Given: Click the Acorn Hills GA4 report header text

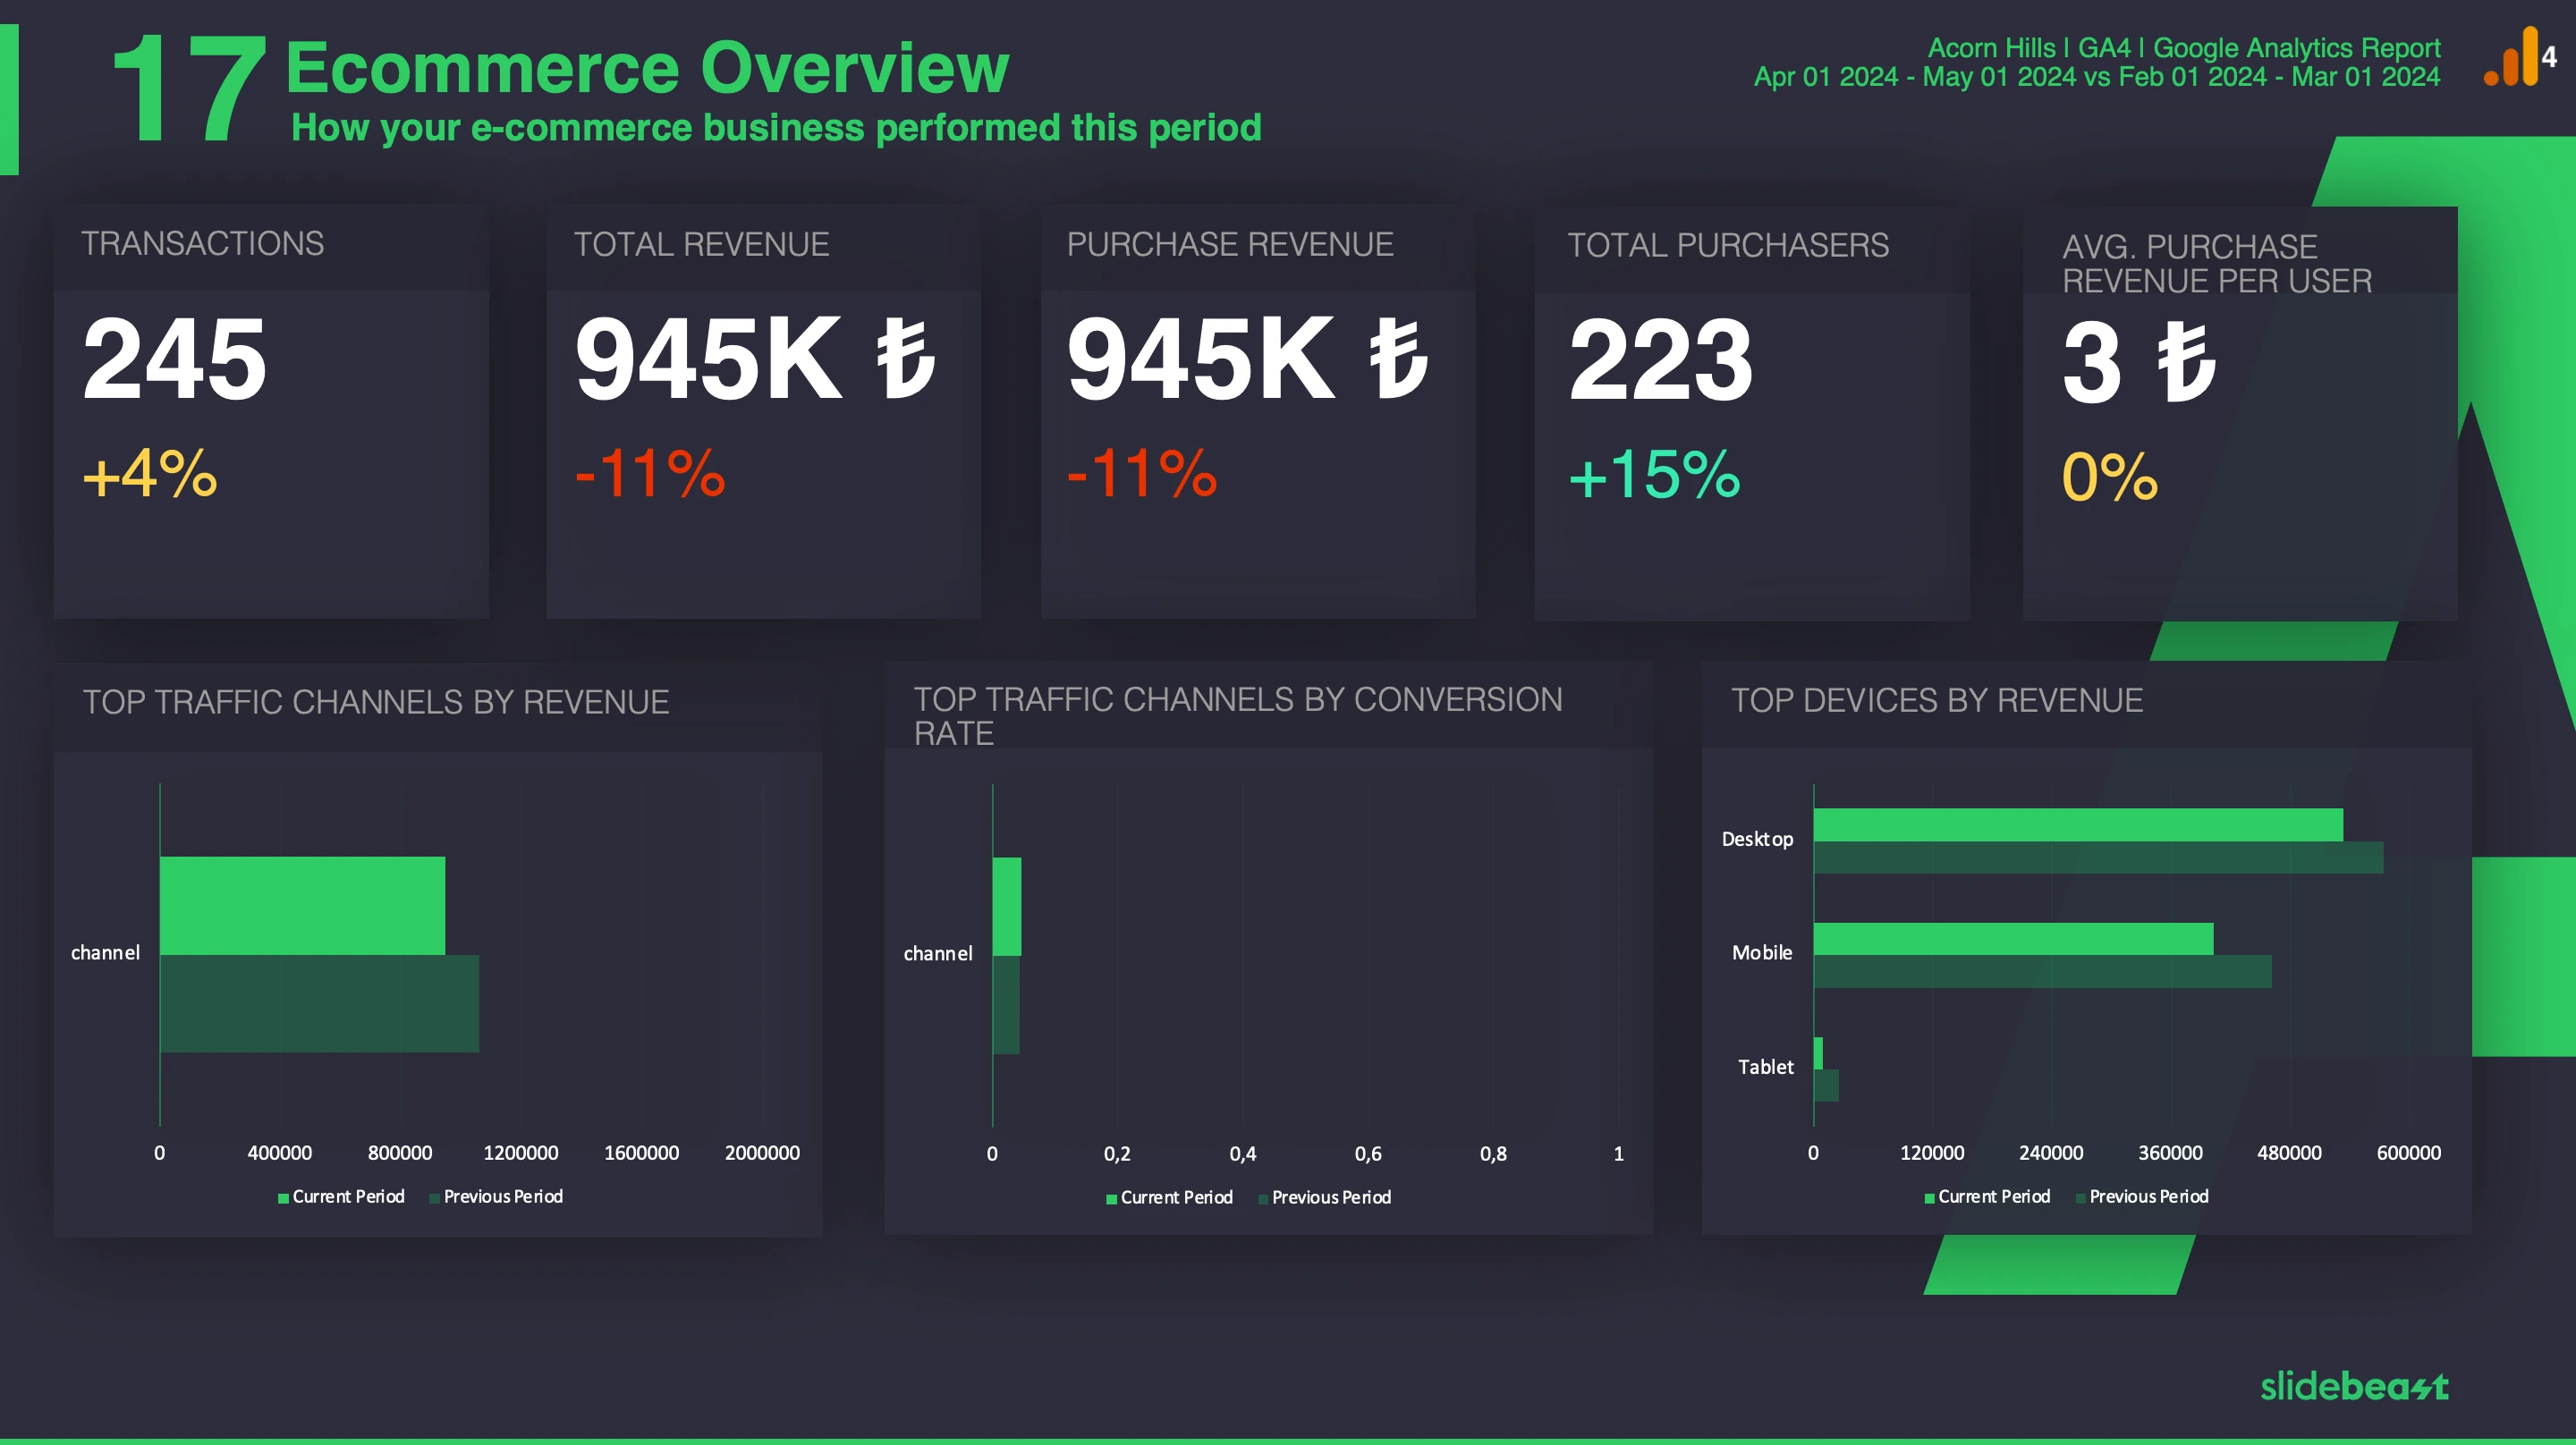Looking at the screenshot, I should click(x=2183, y=48).
